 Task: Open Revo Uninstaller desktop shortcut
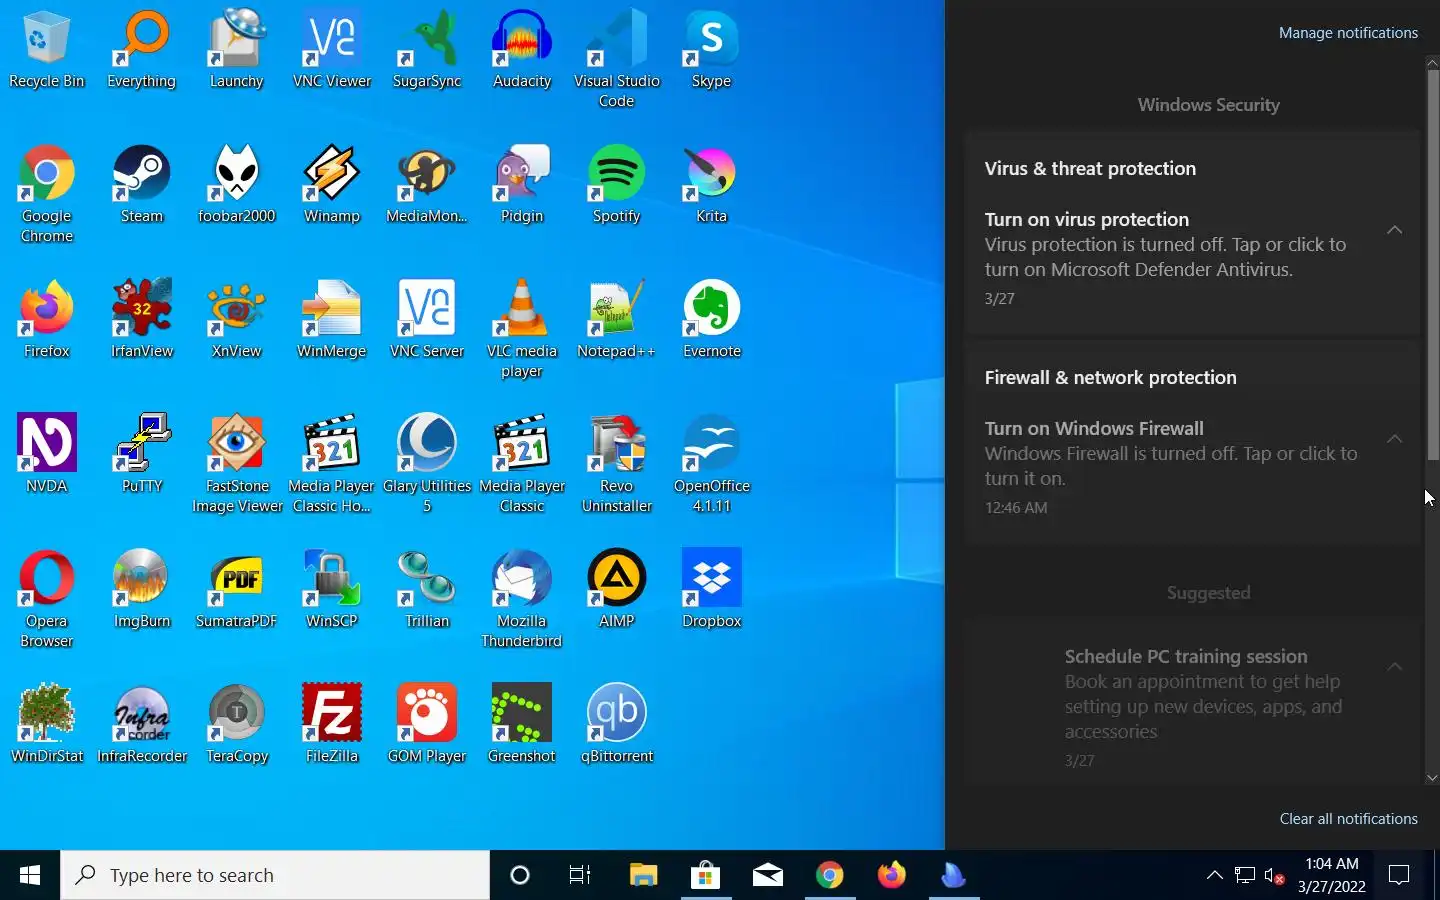tap(616, 465)
